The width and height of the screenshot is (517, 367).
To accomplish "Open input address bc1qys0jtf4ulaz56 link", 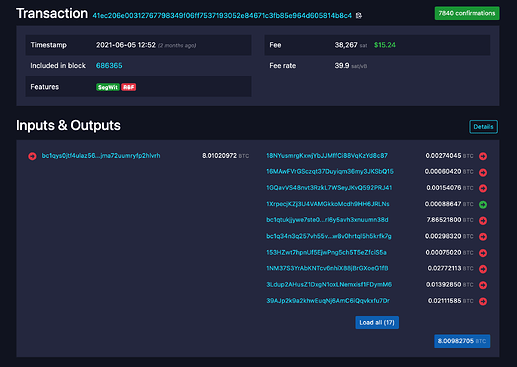I will pos(101,156).
